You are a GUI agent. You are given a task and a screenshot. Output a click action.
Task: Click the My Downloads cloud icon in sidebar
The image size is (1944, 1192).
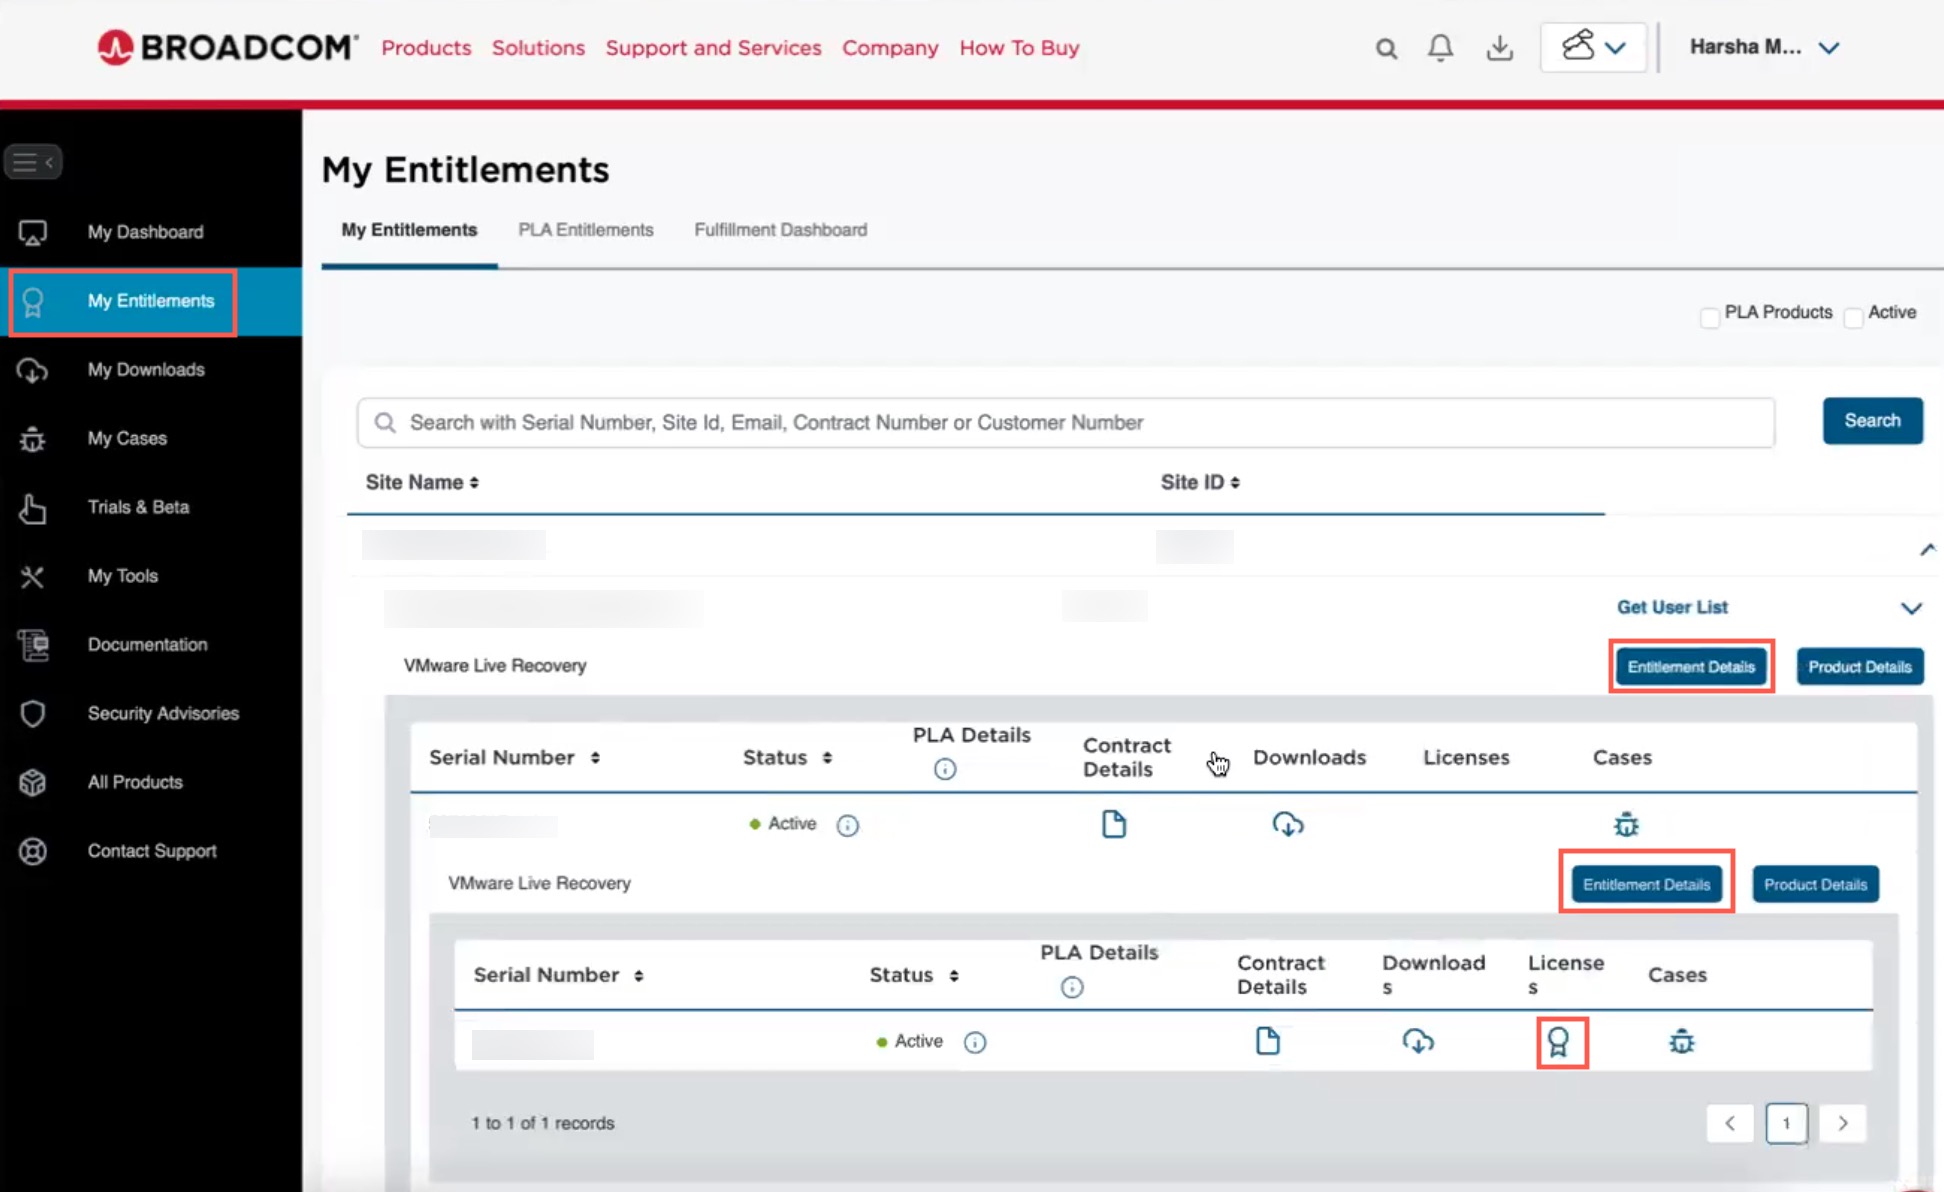33,370
